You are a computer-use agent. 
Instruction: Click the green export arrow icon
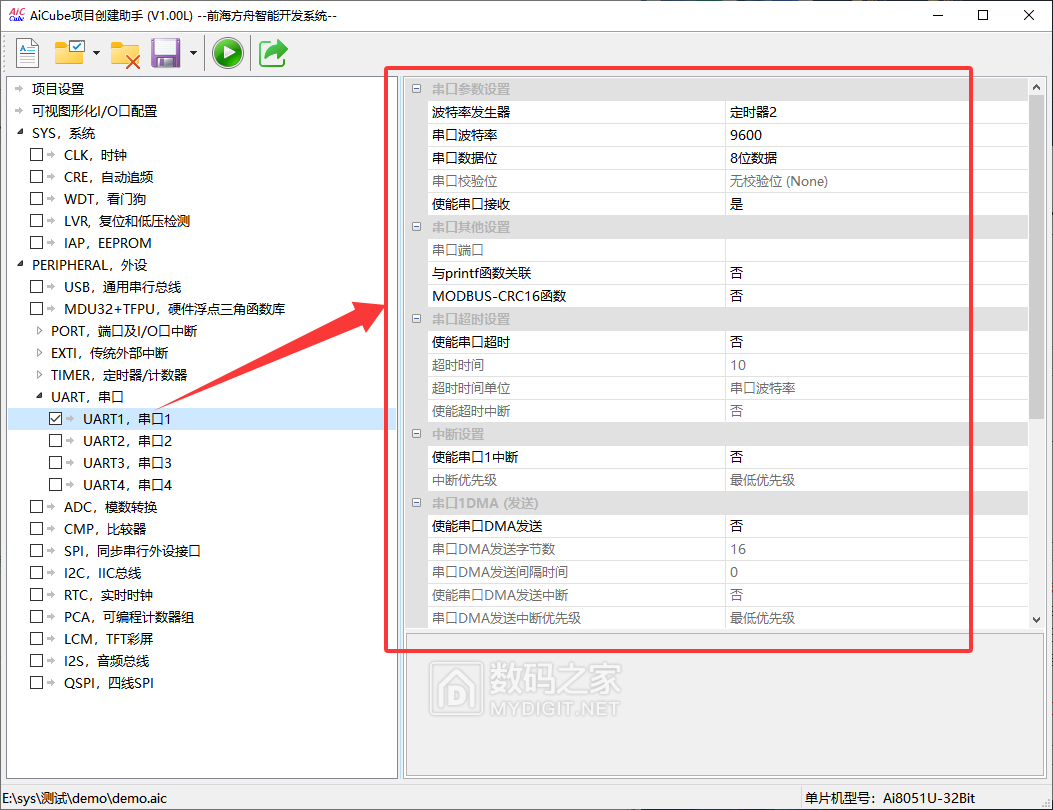coord(273,53)
